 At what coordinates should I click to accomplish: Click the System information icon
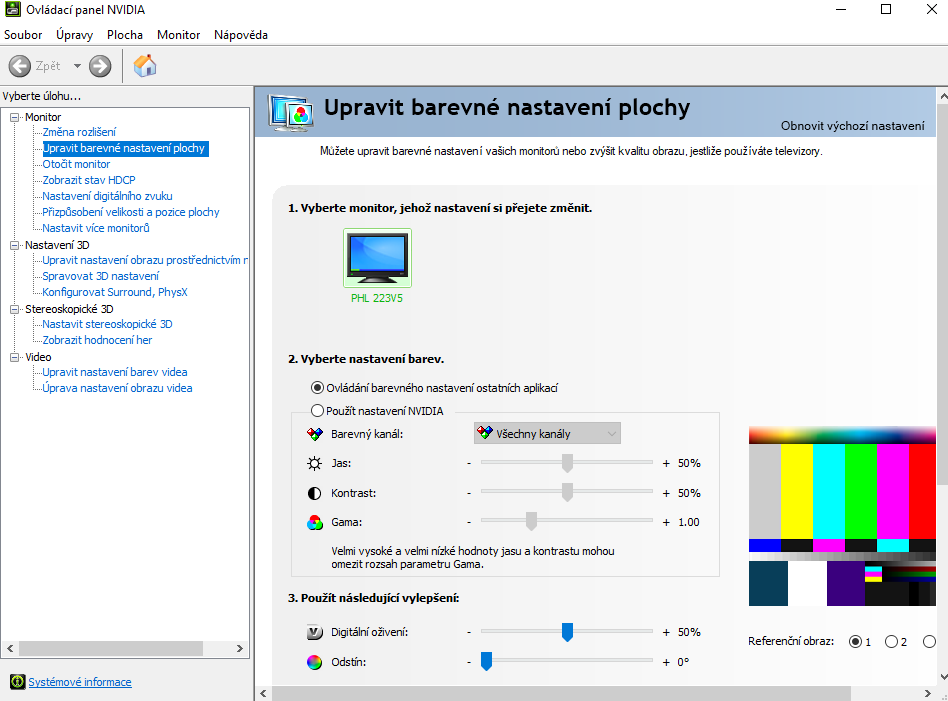coord(17,682)
